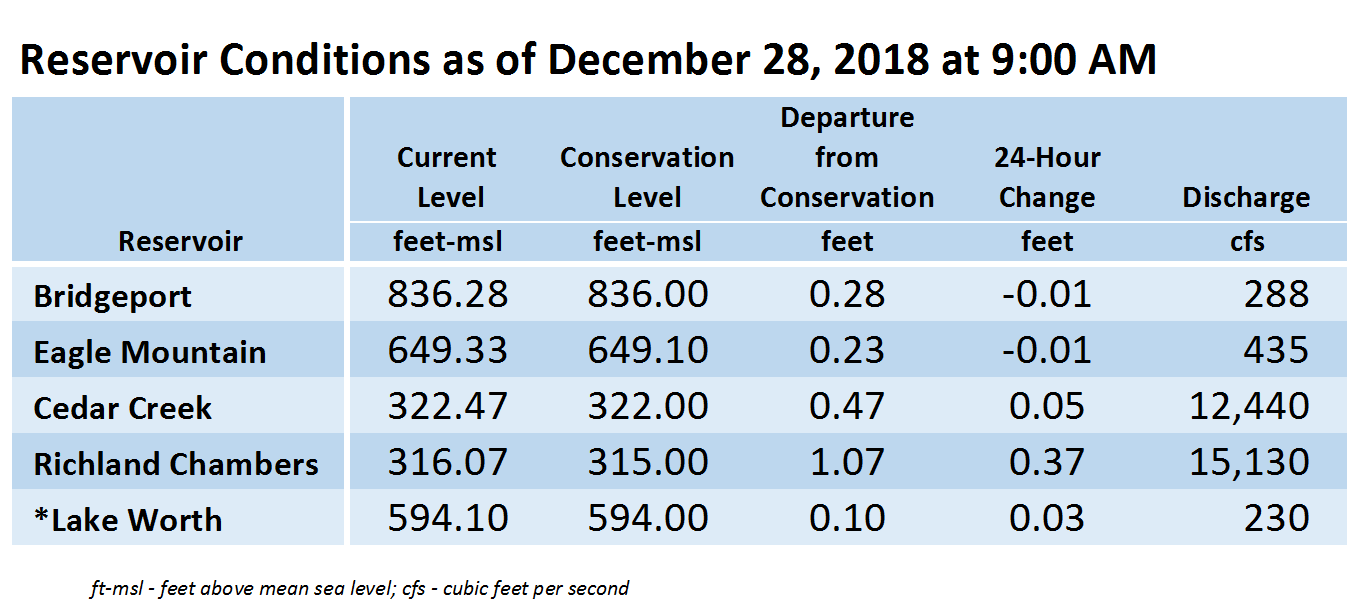Click the Departure from Conservation header
Image resolution: width=1359 pixels, height=612 pixels.
(847, 157)
